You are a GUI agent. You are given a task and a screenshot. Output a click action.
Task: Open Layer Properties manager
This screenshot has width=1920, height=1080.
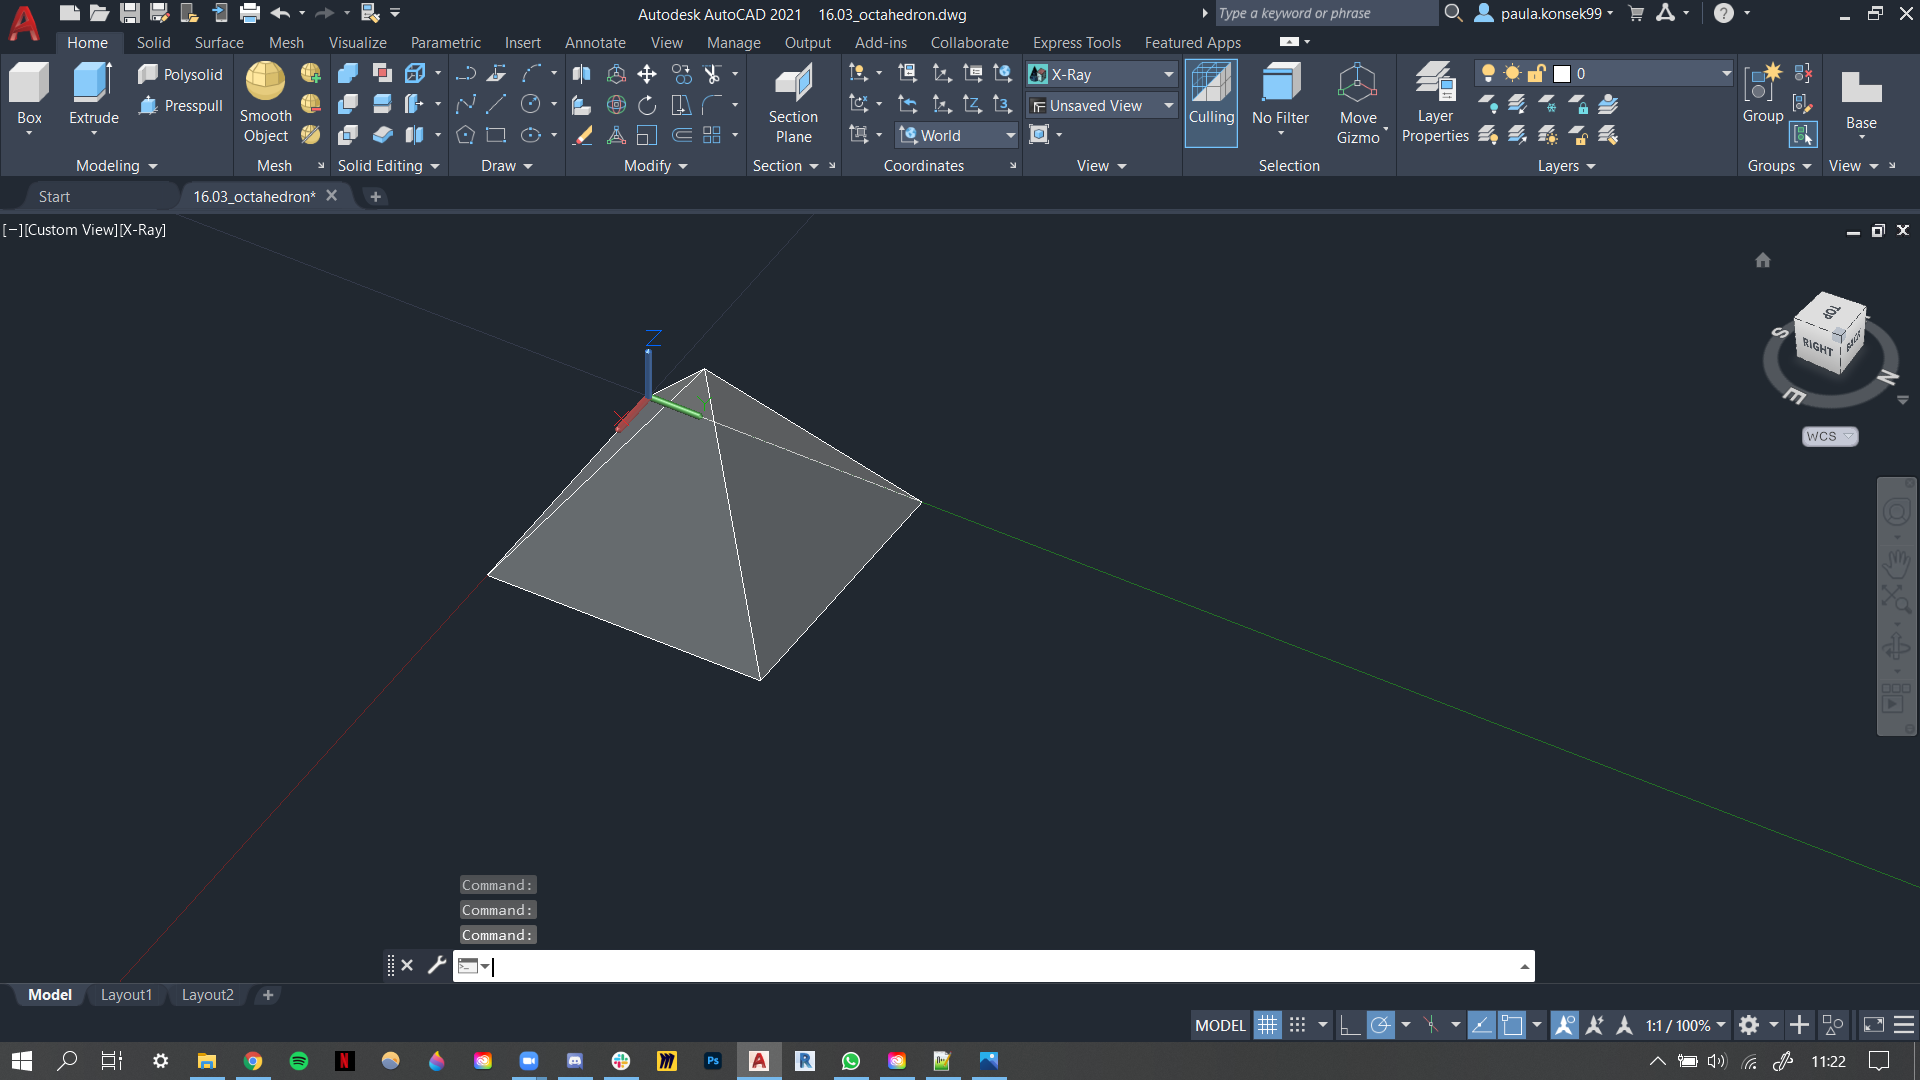point(1435,103)
